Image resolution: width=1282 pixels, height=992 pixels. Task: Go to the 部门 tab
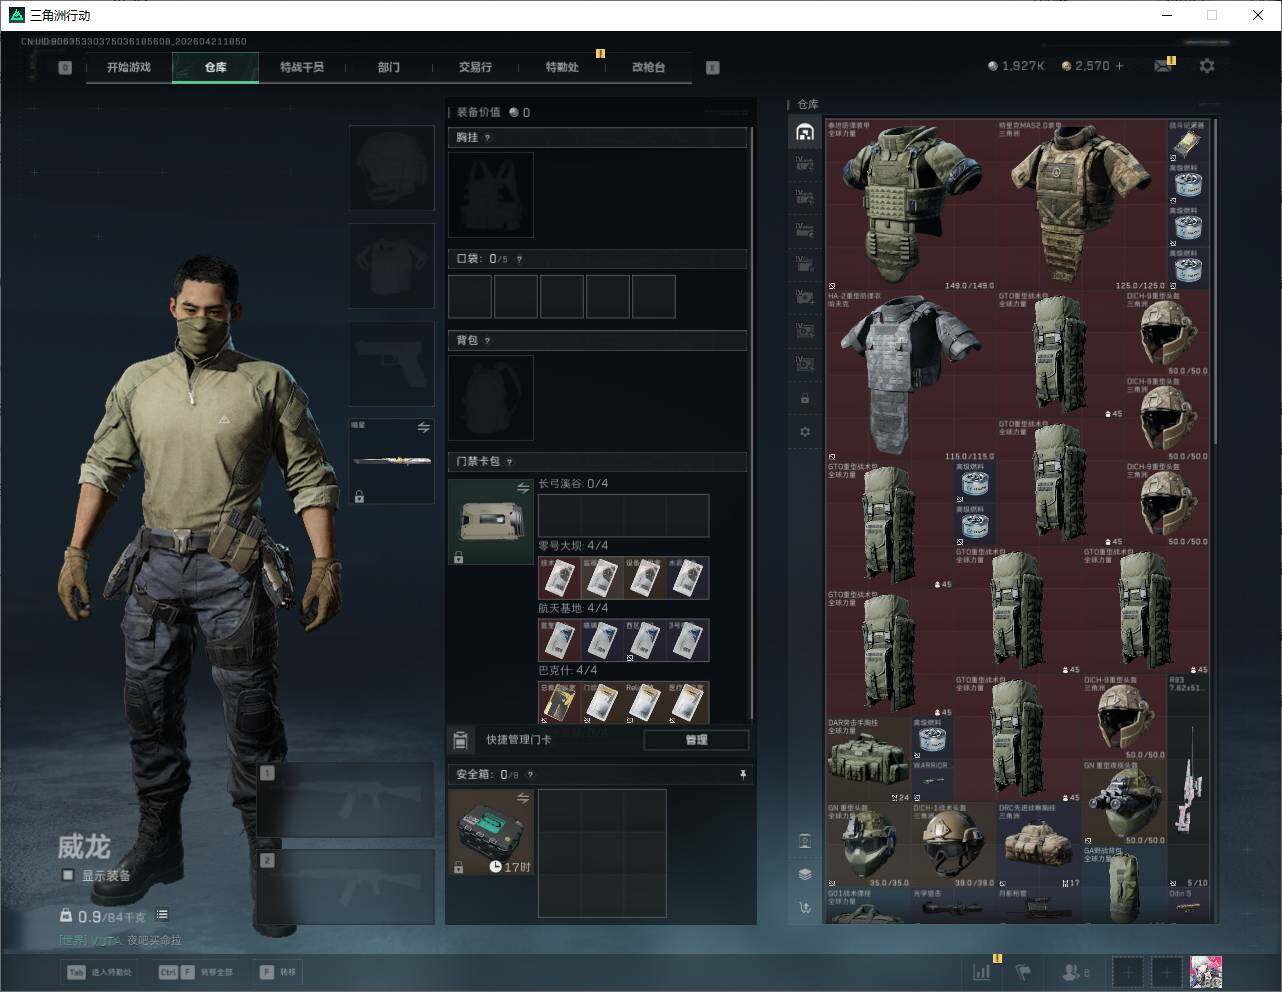coord(389,67)
